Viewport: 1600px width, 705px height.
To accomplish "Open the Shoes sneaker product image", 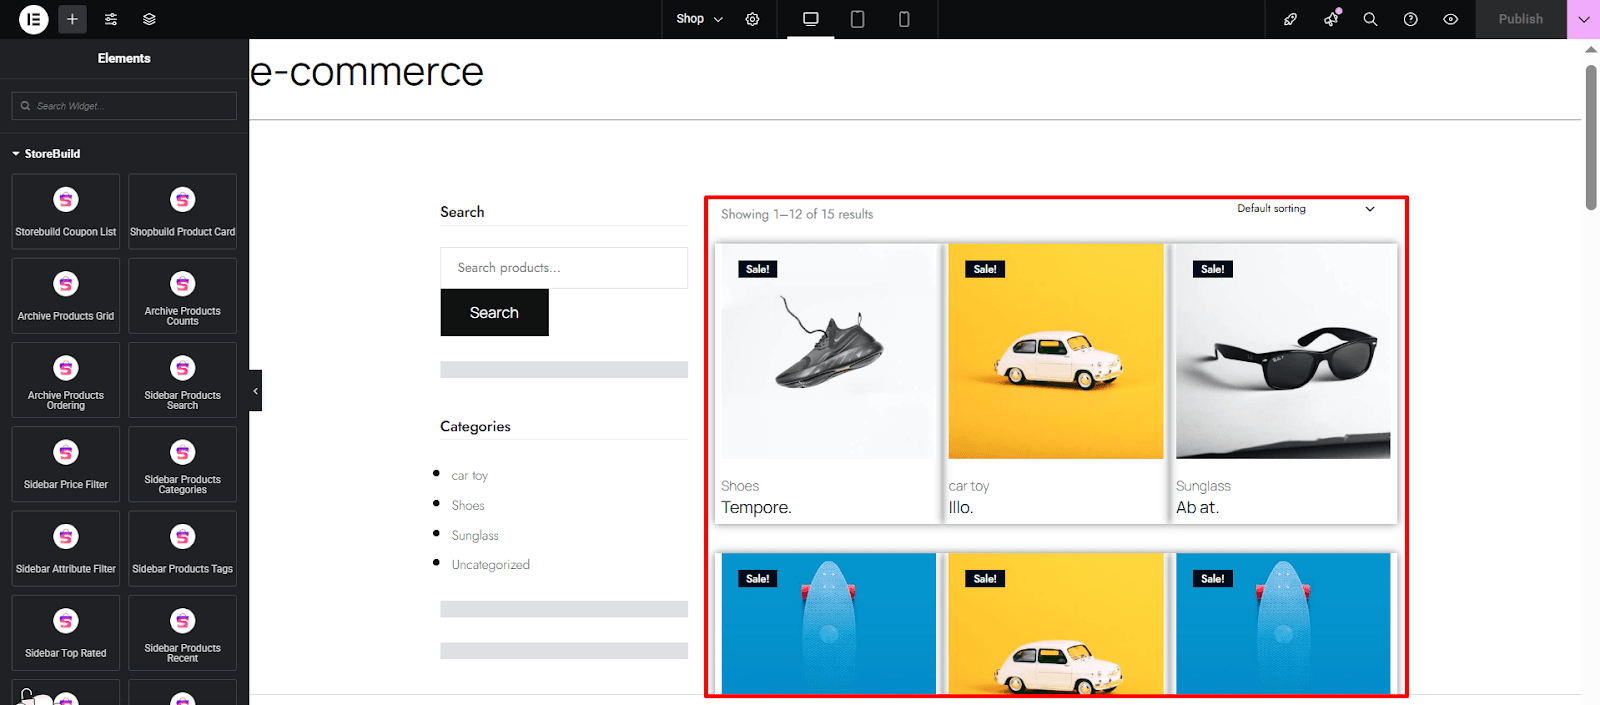I will (x=828, y=351).
